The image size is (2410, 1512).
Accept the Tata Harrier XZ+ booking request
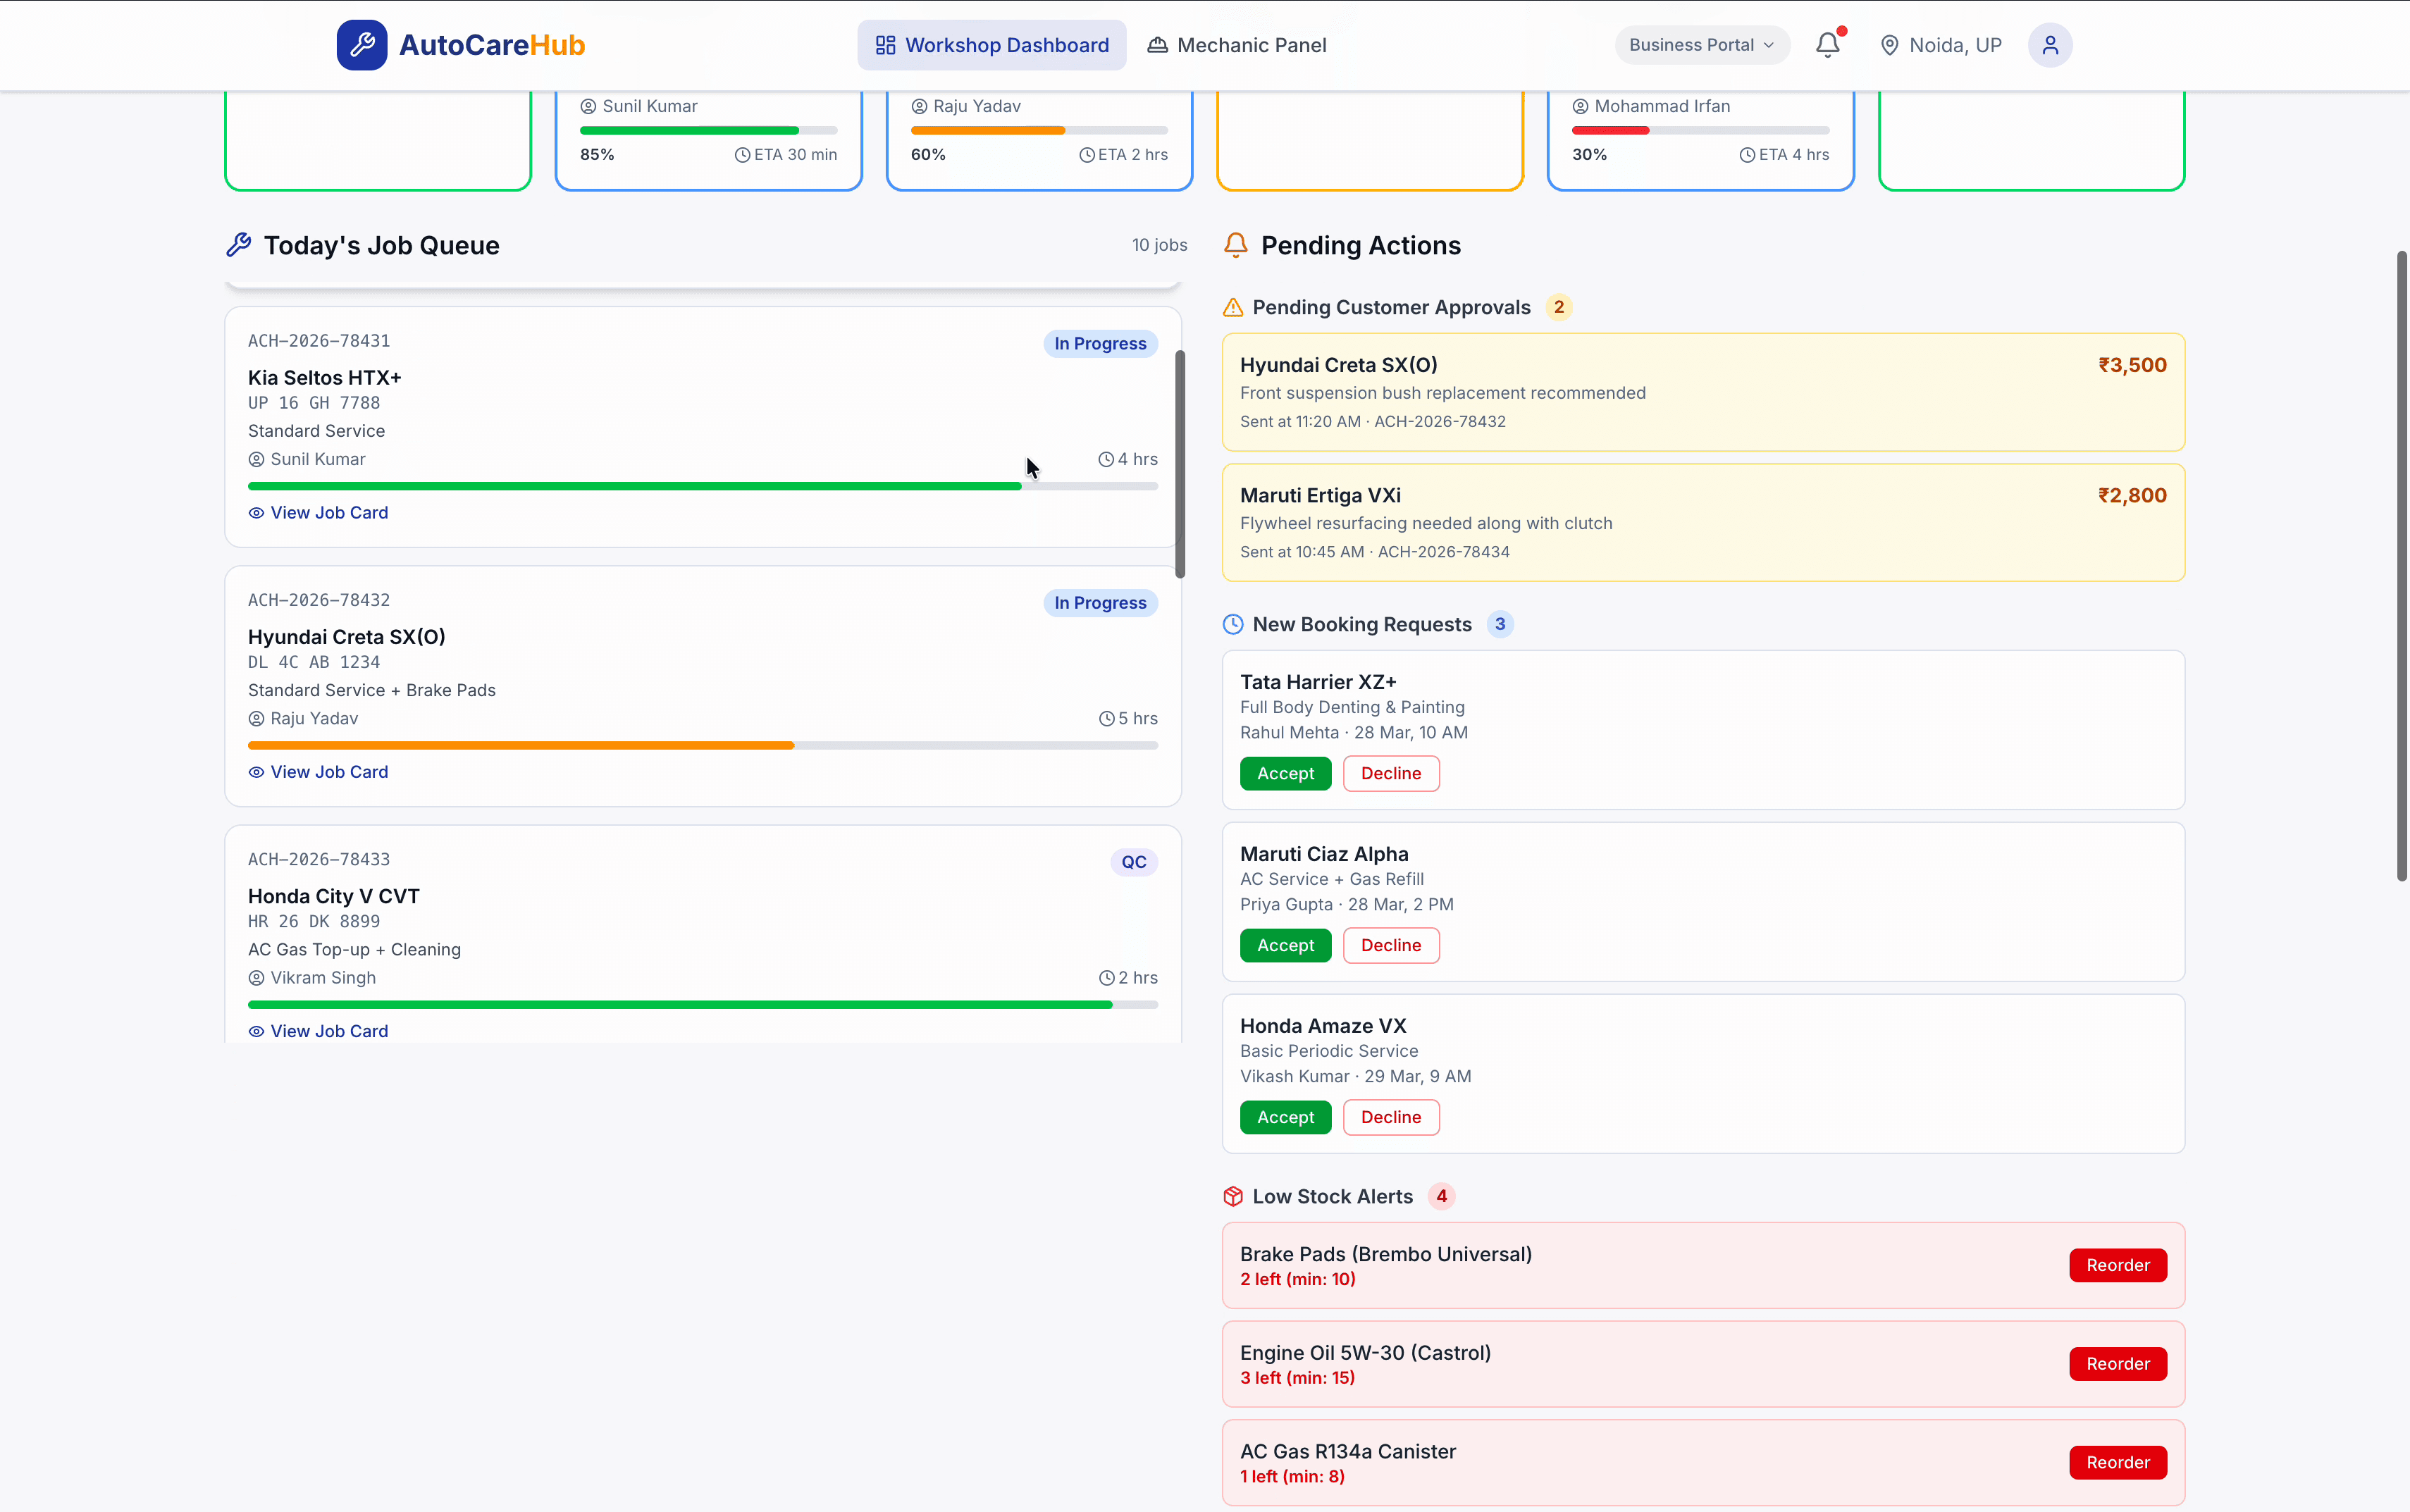(x=1284, y=773)
